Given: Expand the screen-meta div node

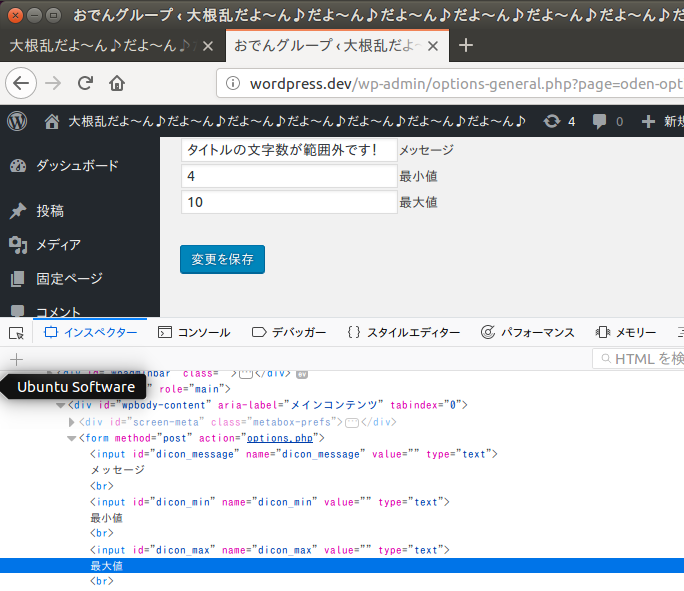Looking at the screenshot, I should click(x=72, y=422).
